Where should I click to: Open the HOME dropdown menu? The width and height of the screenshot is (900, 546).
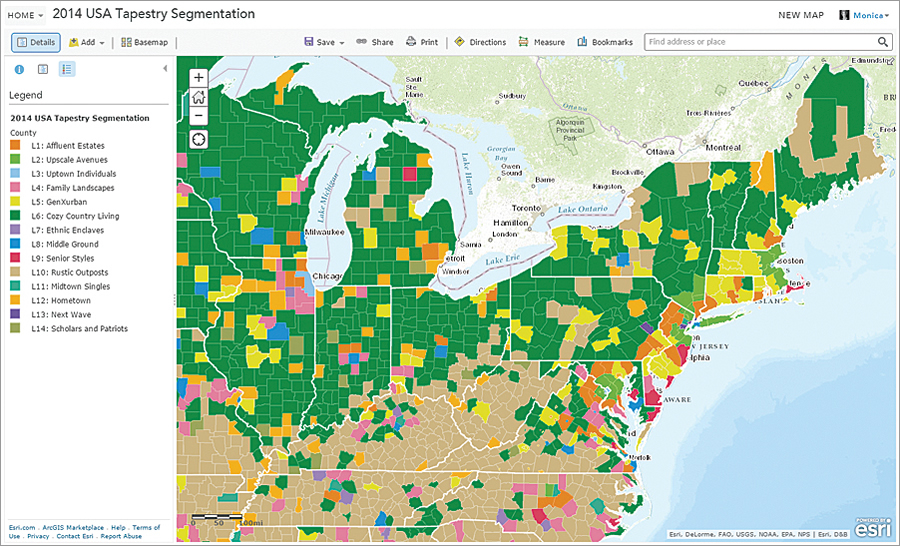(25, 16)
